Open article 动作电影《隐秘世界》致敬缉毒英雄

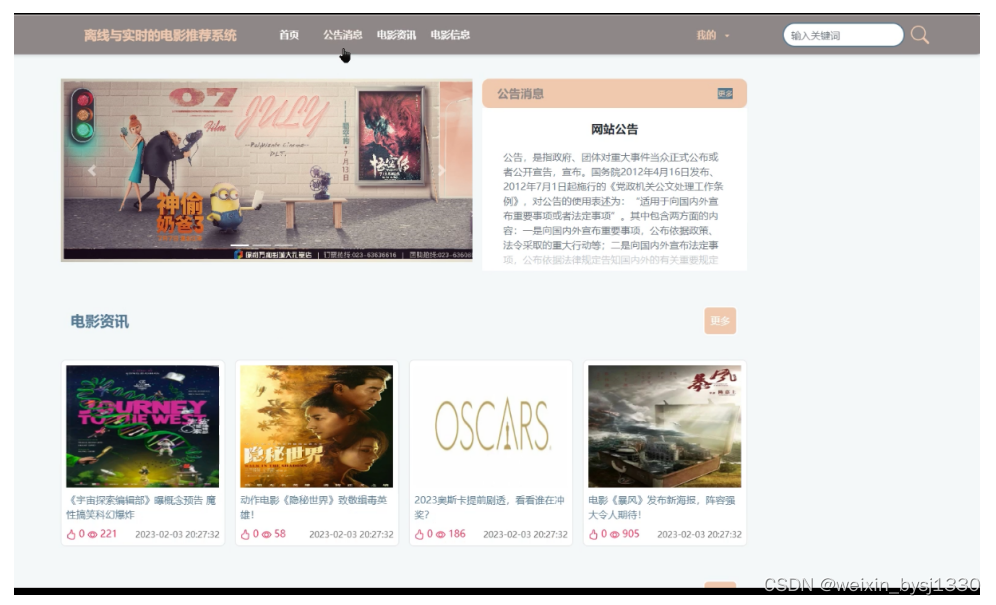[314, 507]
